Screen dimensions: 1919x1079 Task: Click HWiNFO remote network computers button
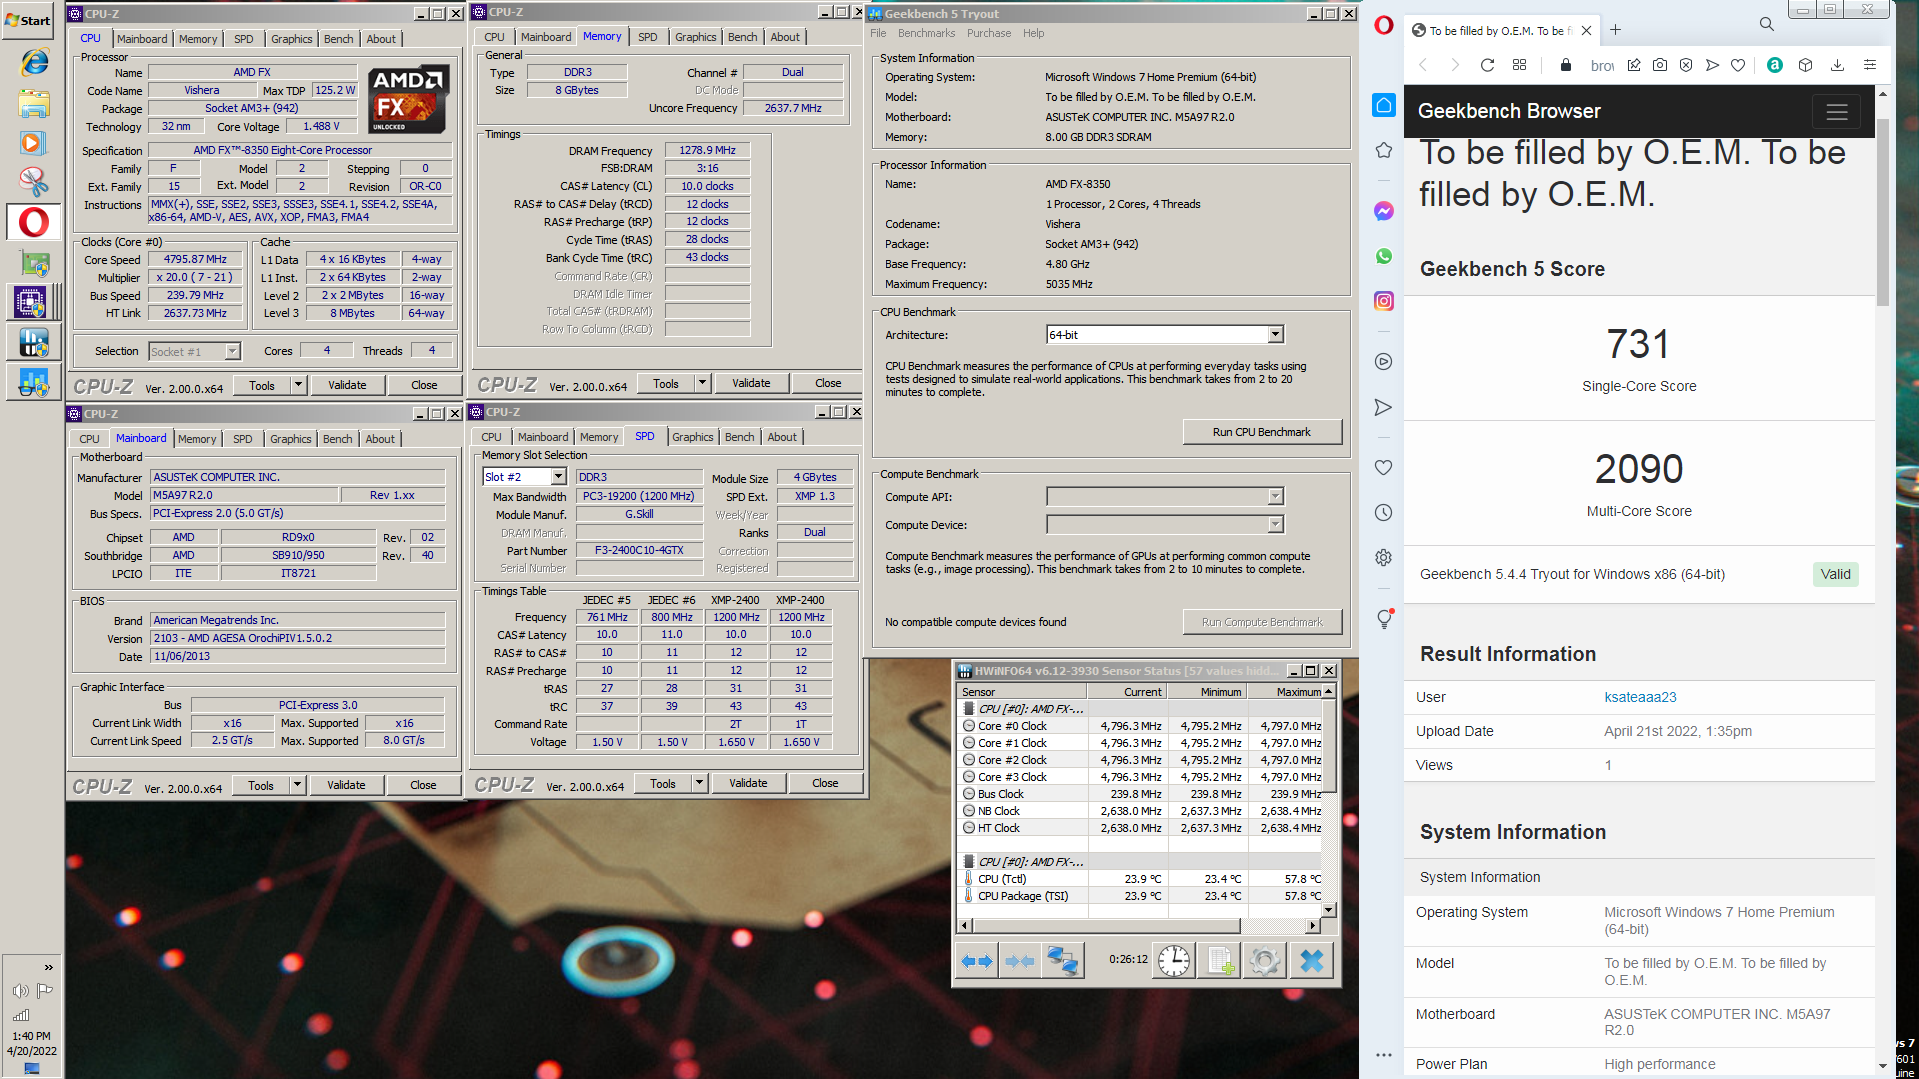1062,962
